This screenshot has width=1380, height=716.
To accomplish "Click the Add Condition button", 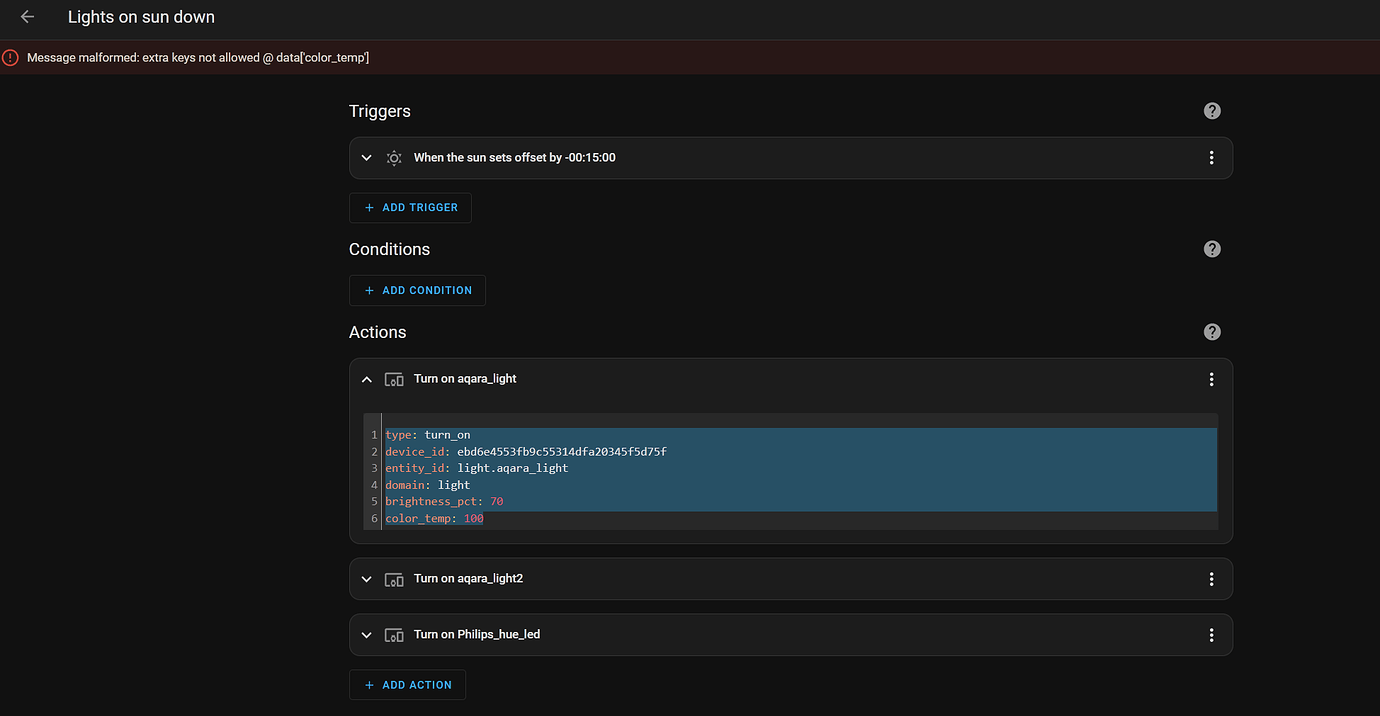I will [417, 290].
